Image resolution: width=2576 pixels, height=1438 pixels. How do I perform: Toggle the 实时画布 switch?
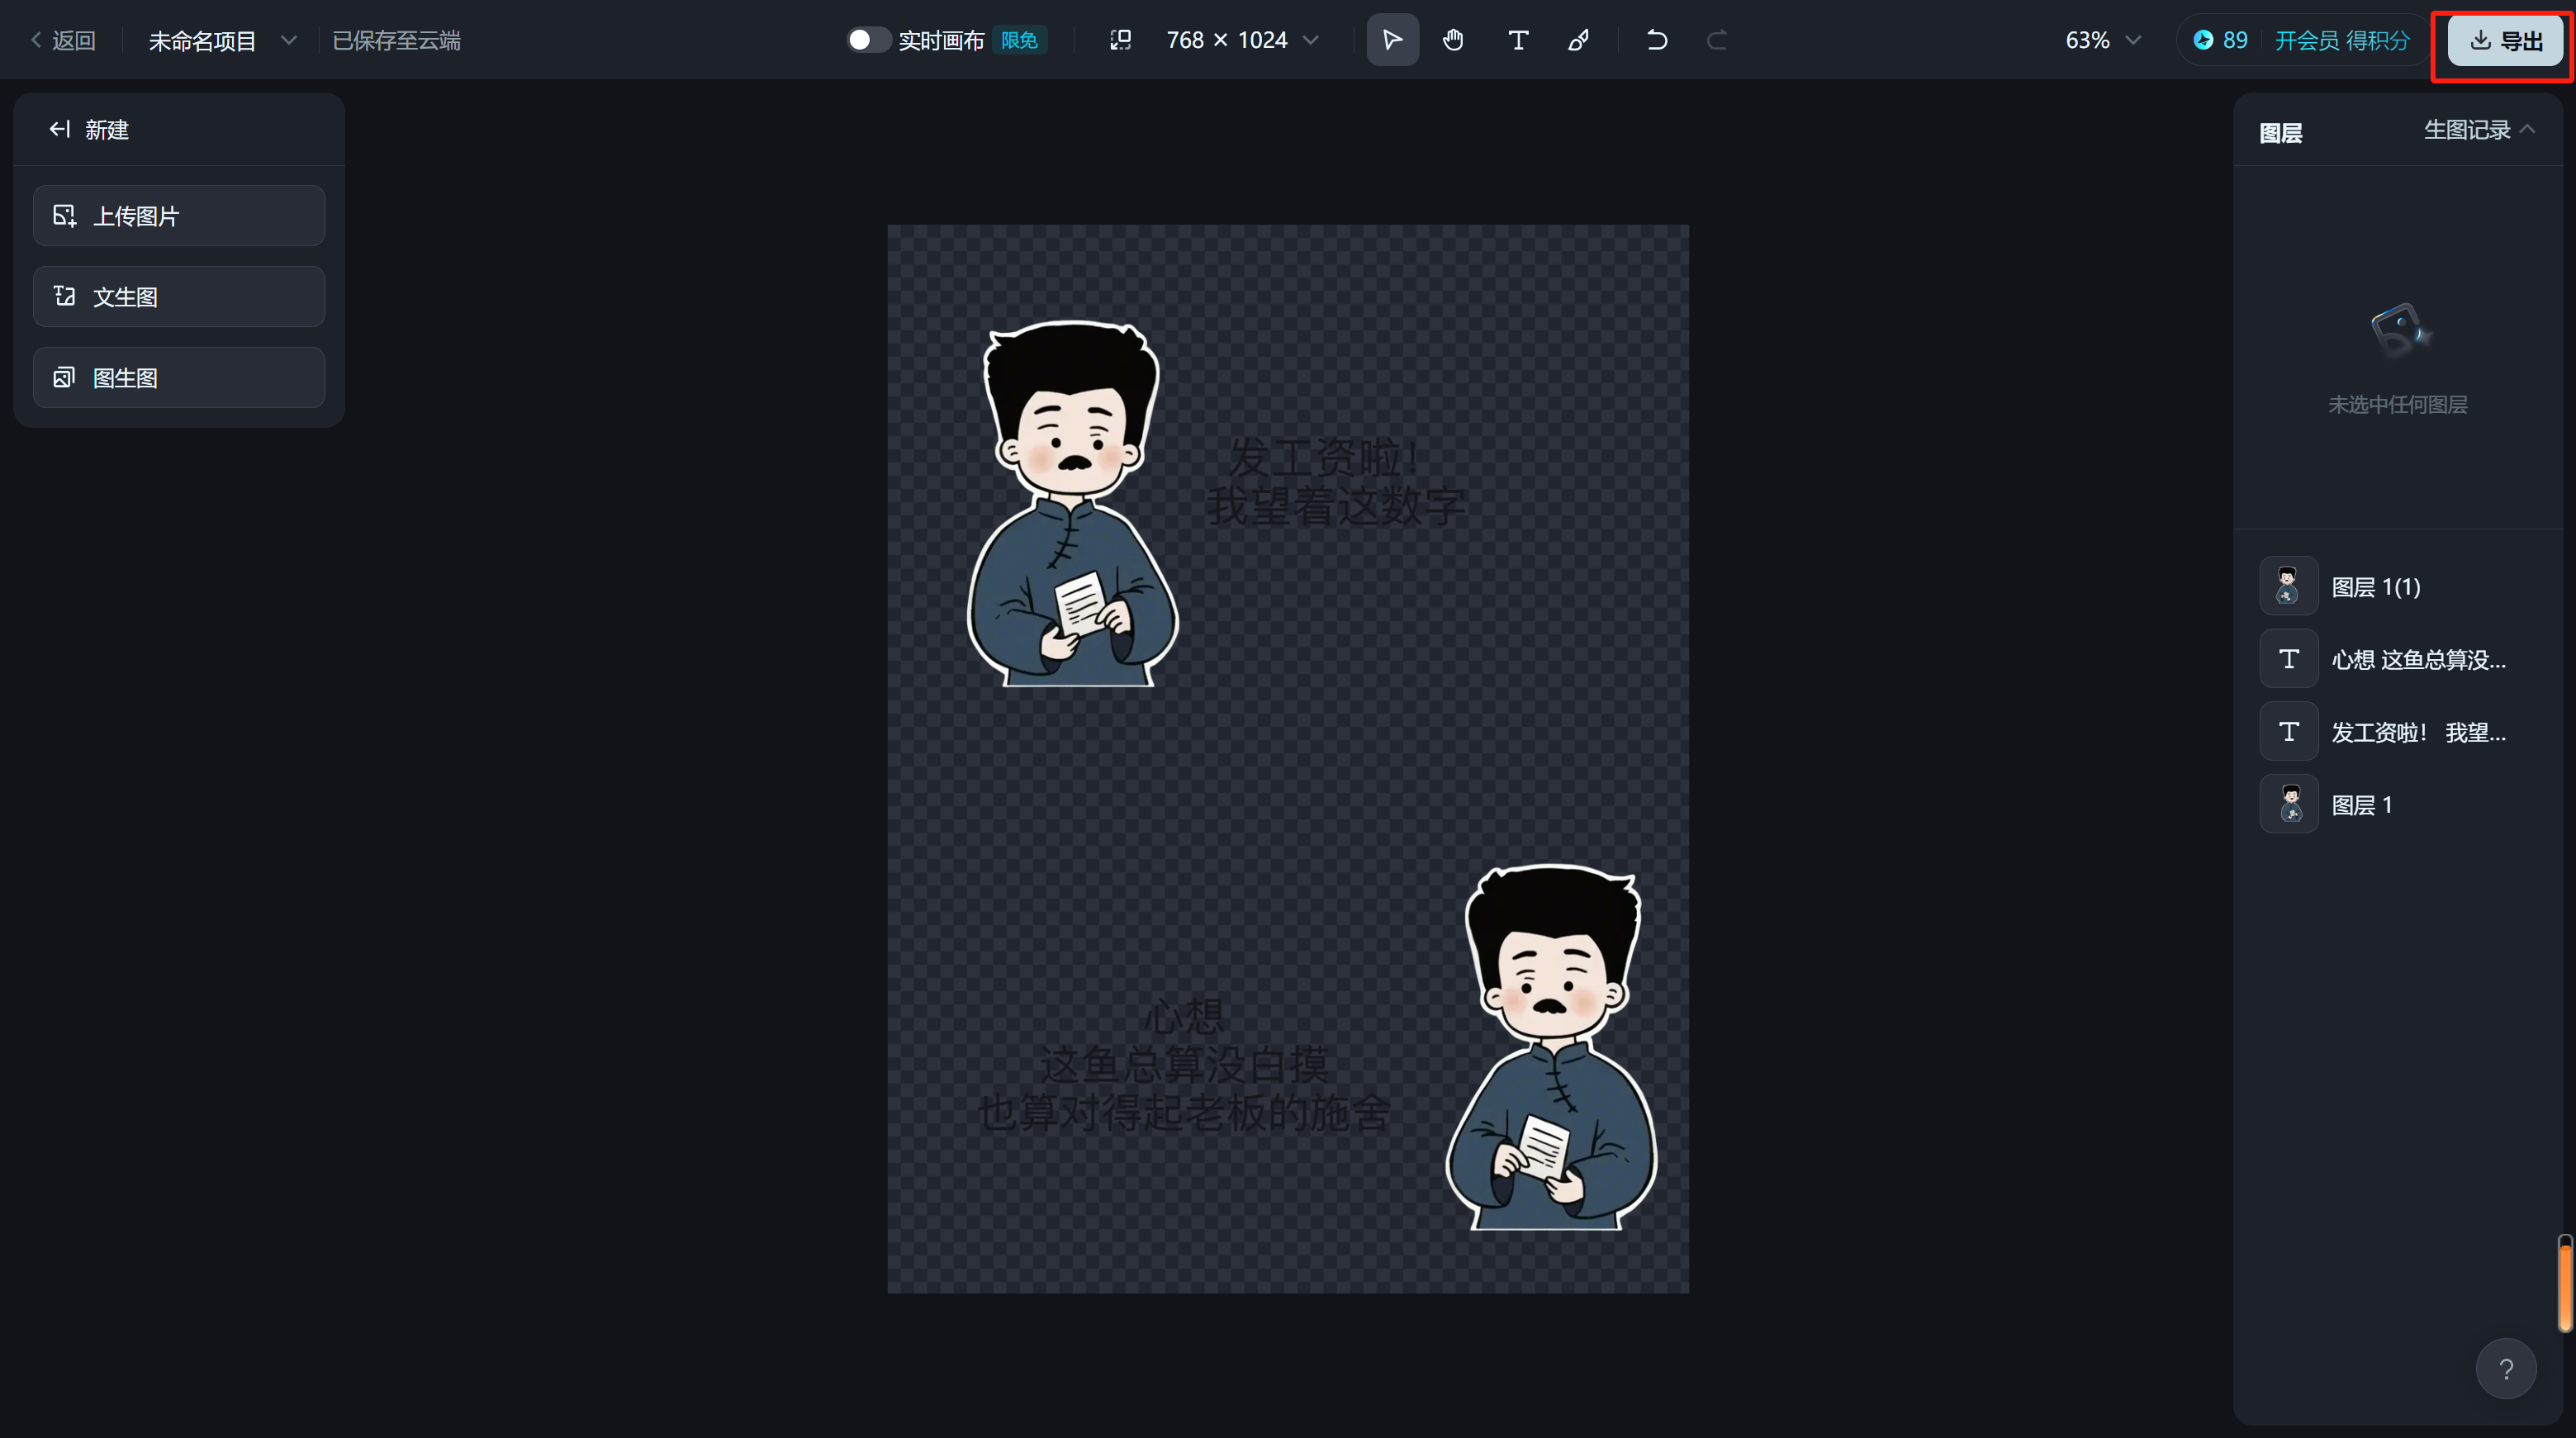click(867, 40)
